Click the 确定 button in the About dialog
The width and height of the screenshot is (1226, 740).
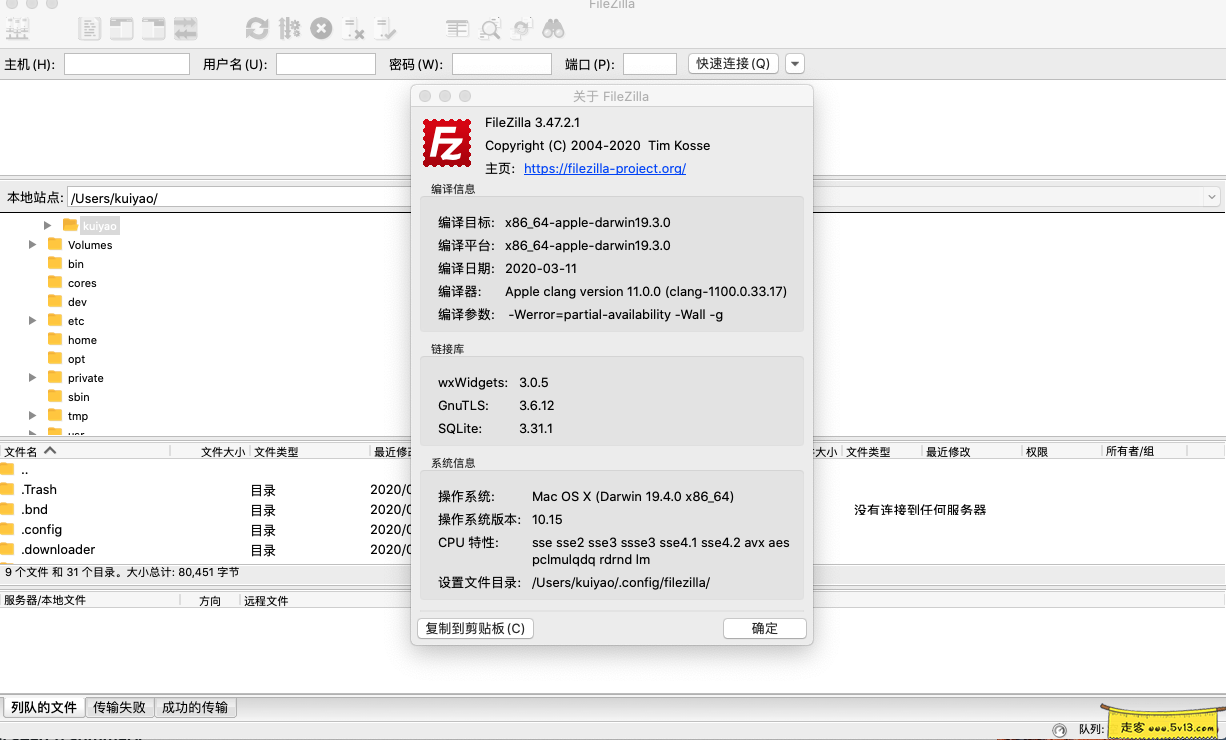point(764,628)
